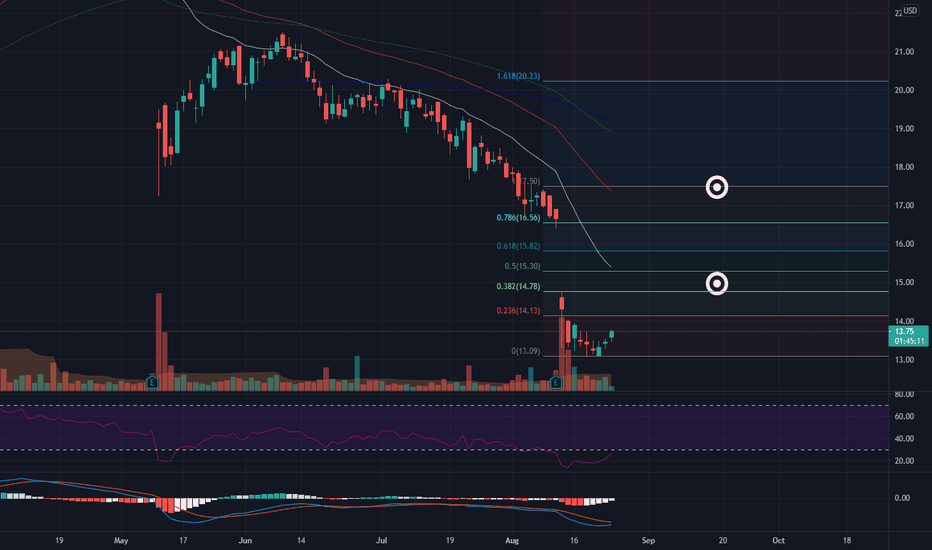
Task: Click the tall red volume bar in May
Action: pos(159,341)
